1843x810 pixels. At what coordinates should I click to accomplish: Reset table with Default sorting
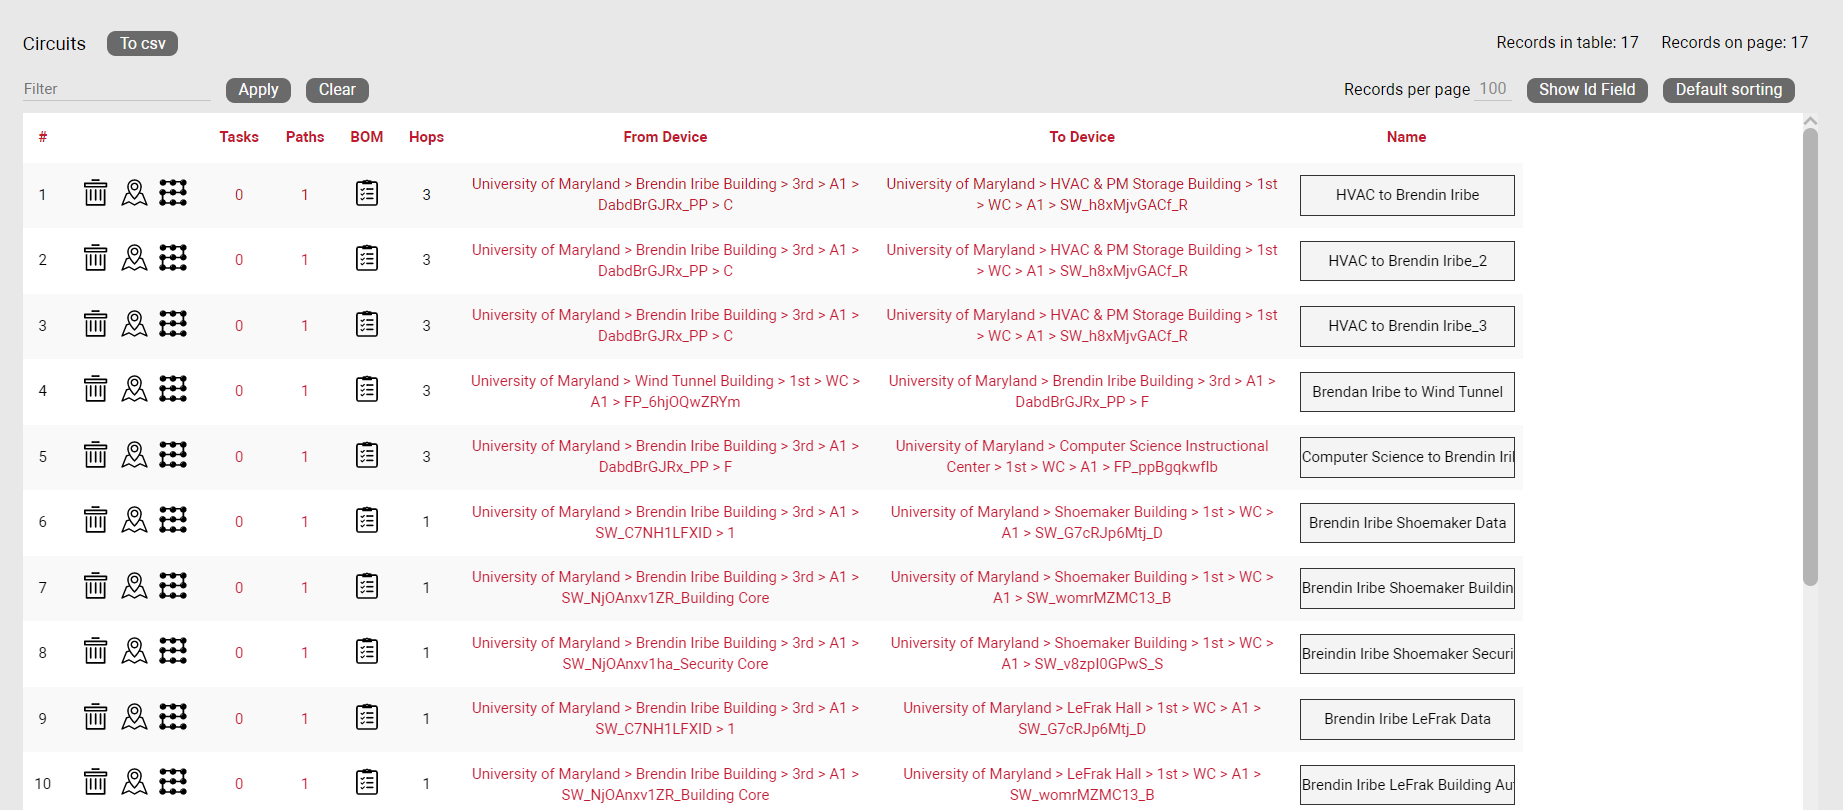point(1728,90)
